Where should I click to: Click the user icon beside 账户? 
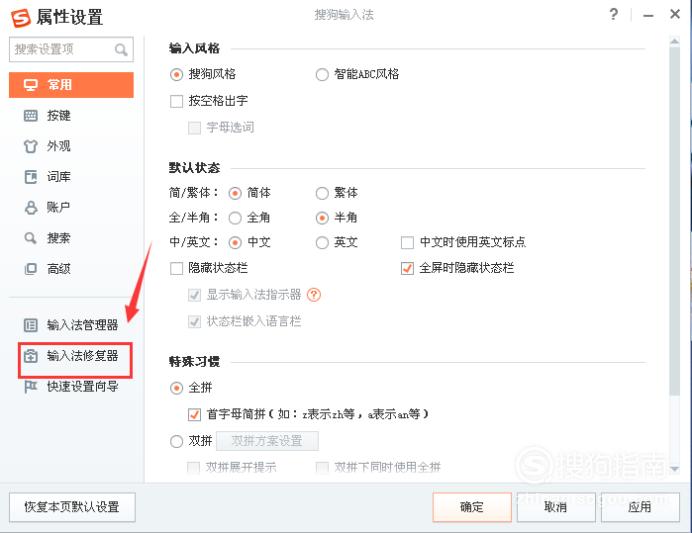coord(30,207)
